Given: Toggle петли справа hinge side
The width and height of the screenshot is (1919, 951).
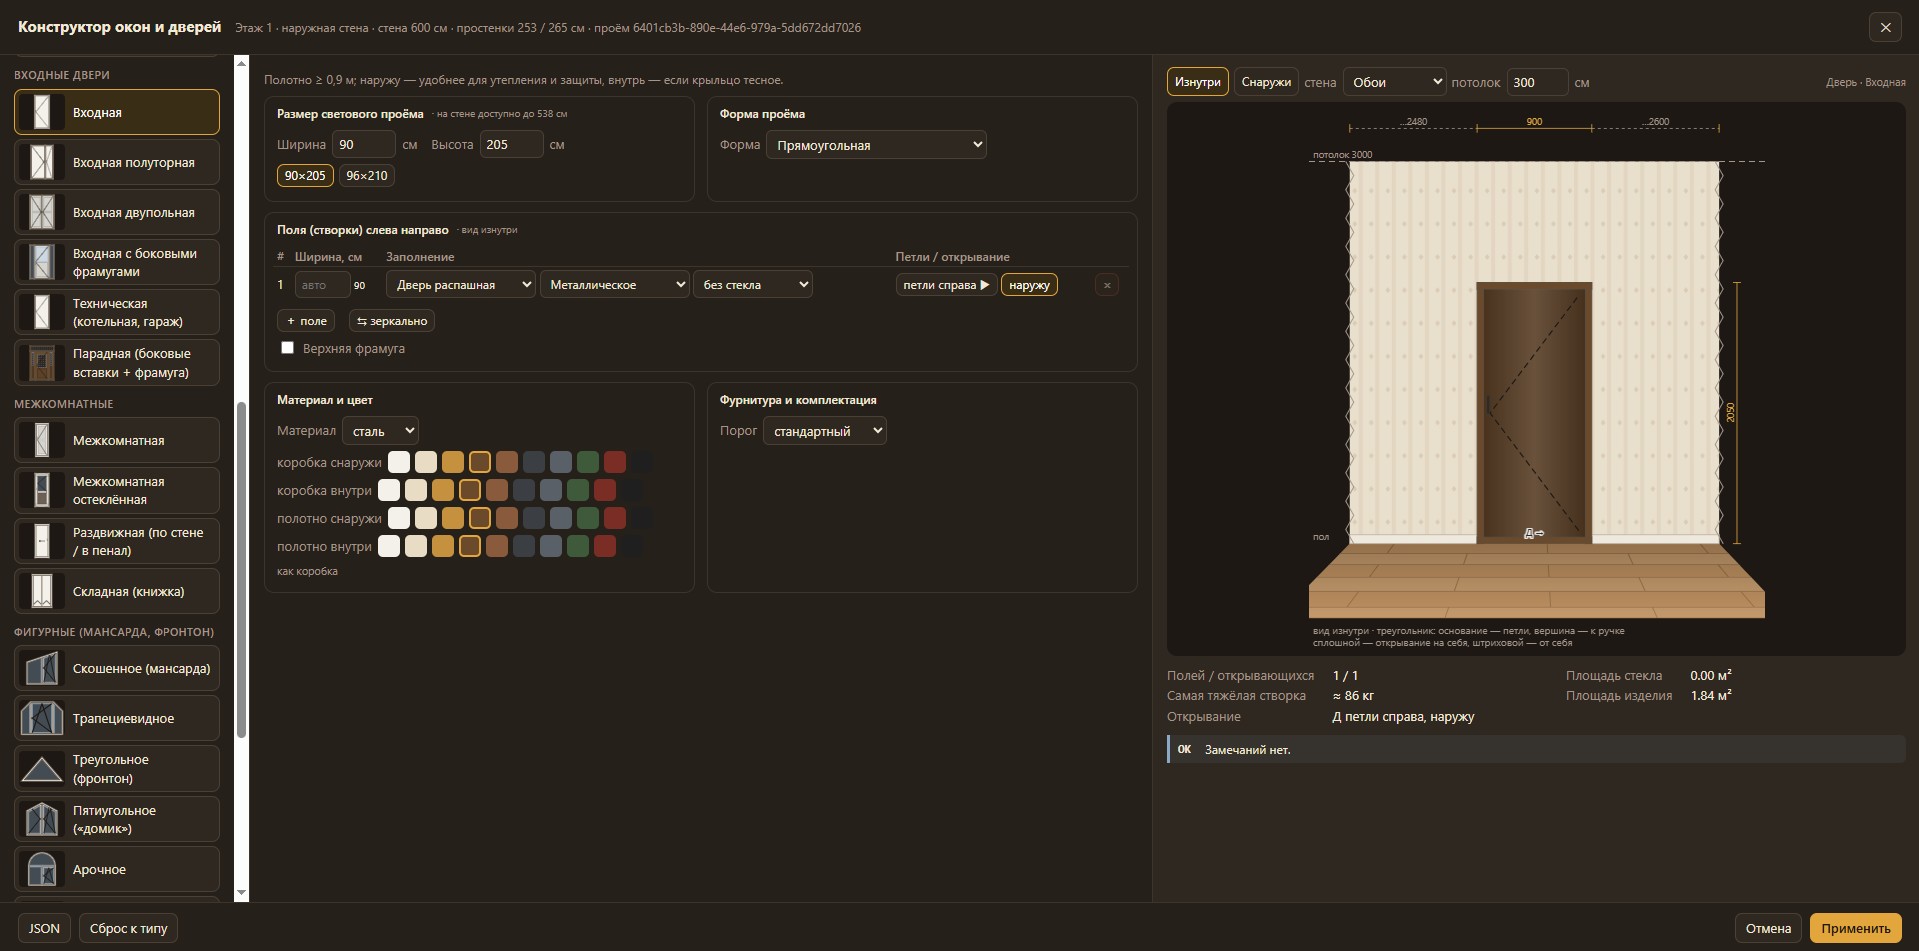Looking at the screenshot, I should click(945, 285).
